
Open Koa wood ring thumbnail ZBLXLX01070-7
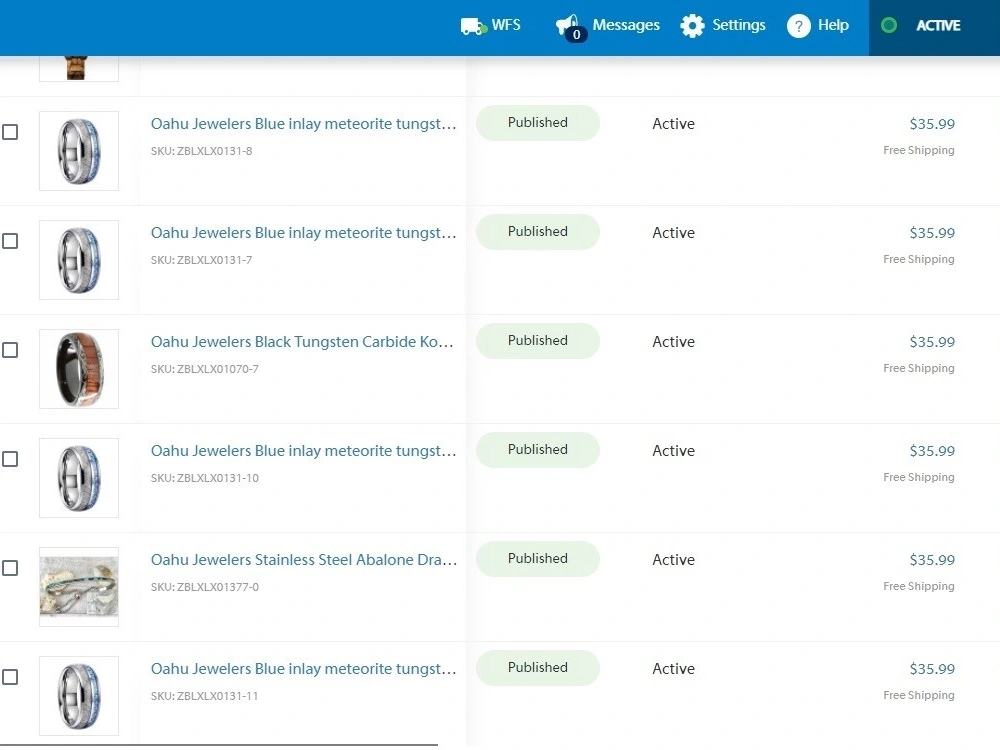[x=79, y=369]
